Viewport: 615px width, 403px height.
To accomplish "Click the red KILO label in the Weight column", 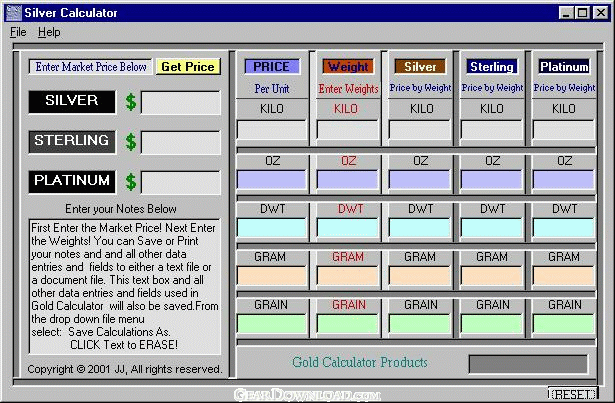I will pyautogui.click(x=346, y=108).
